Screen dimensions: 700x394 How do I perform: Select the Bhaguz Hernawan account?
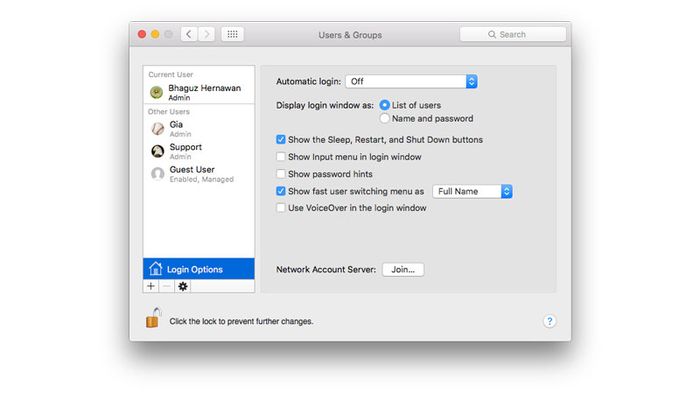199,92
